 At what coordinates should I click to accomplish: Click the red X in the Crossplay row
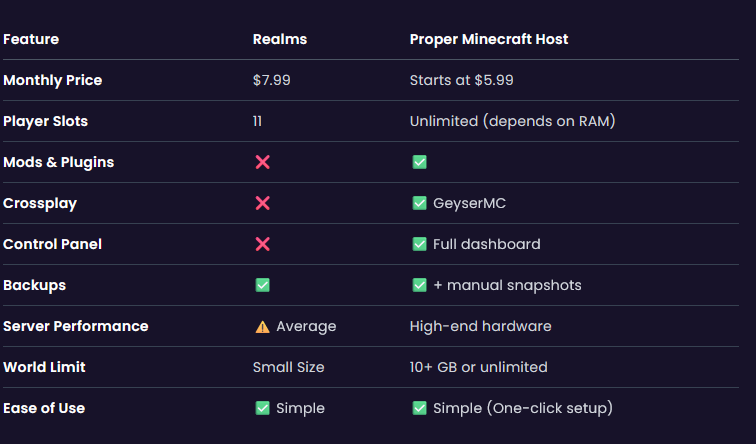262,203
